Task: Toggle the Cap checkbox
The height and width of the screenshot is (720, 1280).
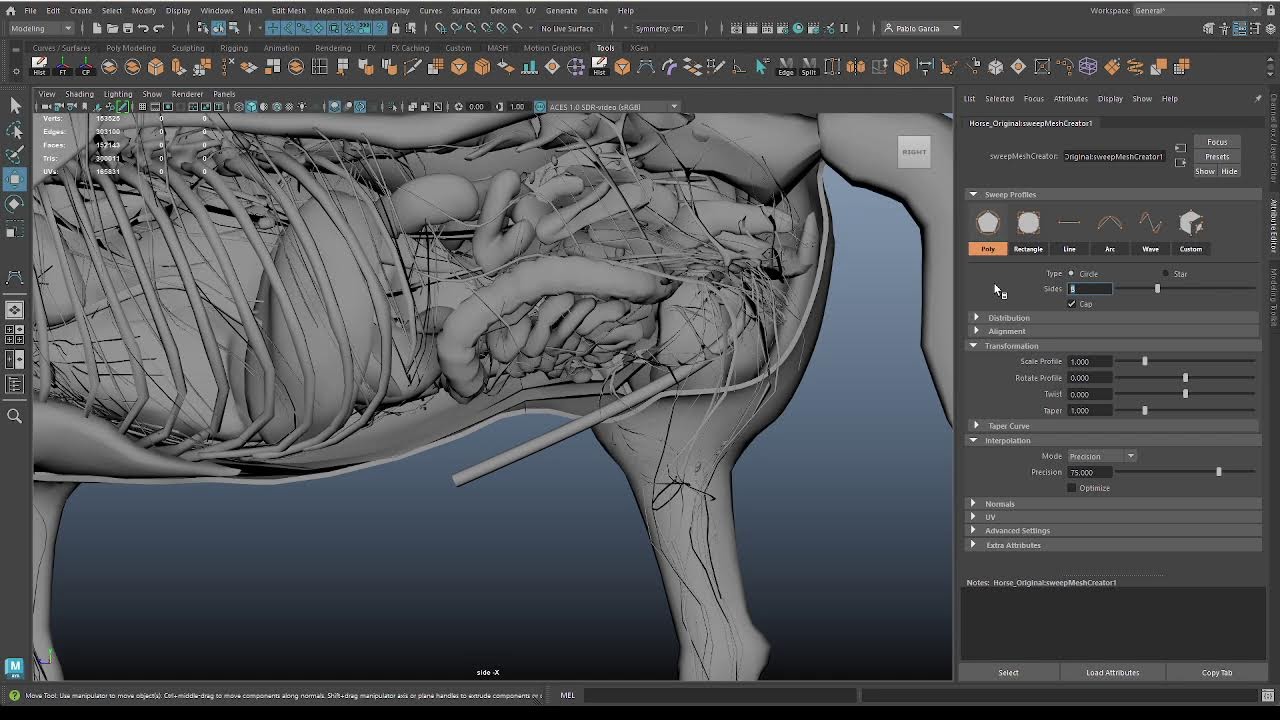Action: (x=1071, y=304)
